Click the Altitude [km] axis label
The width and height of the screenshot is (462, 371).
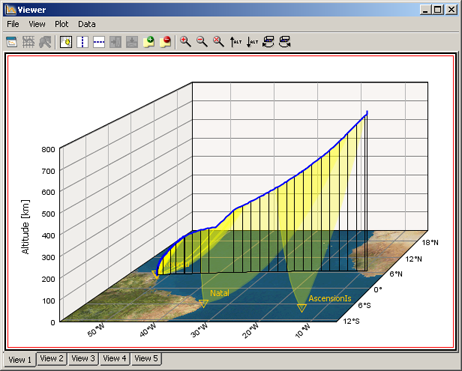pyautogui.click(x=25, y=227)
